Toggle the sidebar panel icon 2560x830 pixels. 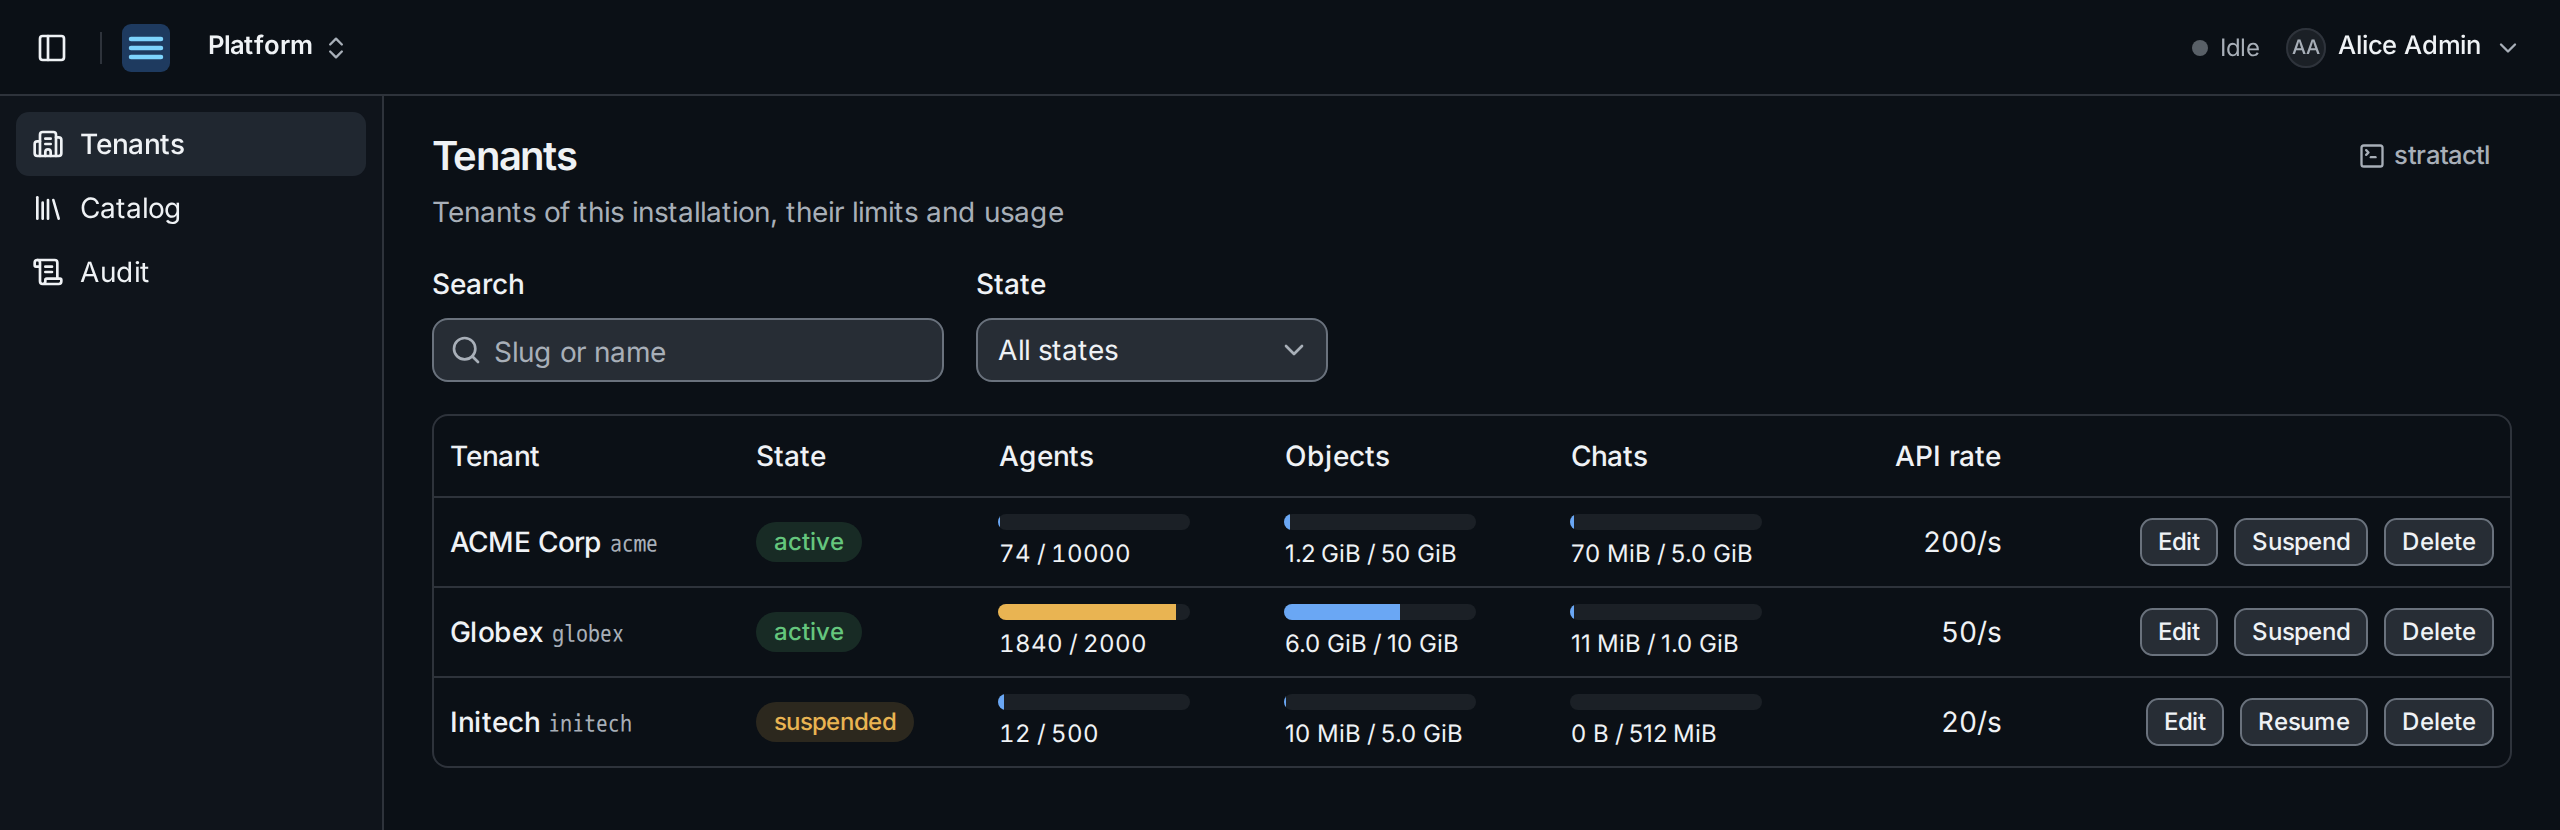52,48
